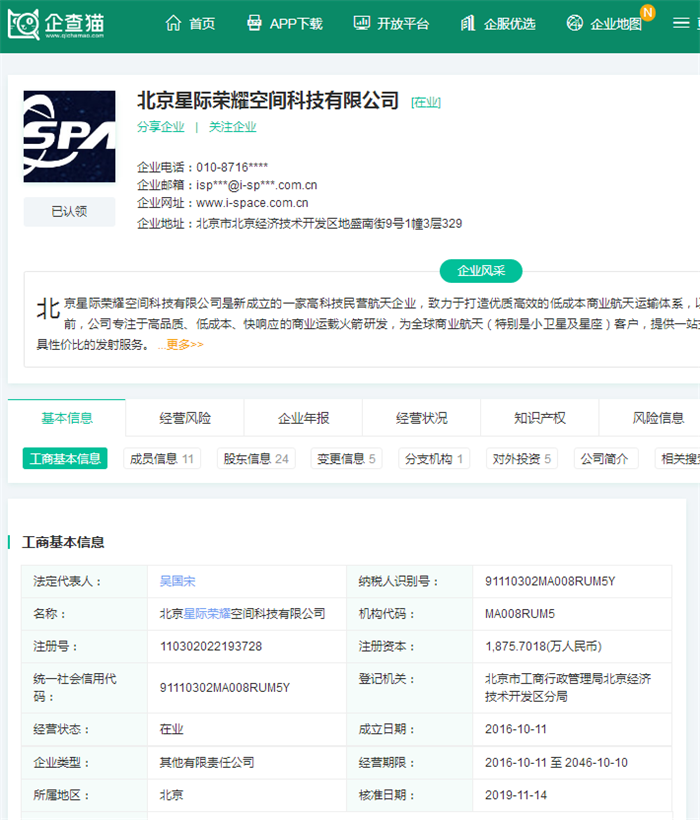Click the 企业类型 value 其他有限责任公司
700x820 pixels.
coord(207,762)
